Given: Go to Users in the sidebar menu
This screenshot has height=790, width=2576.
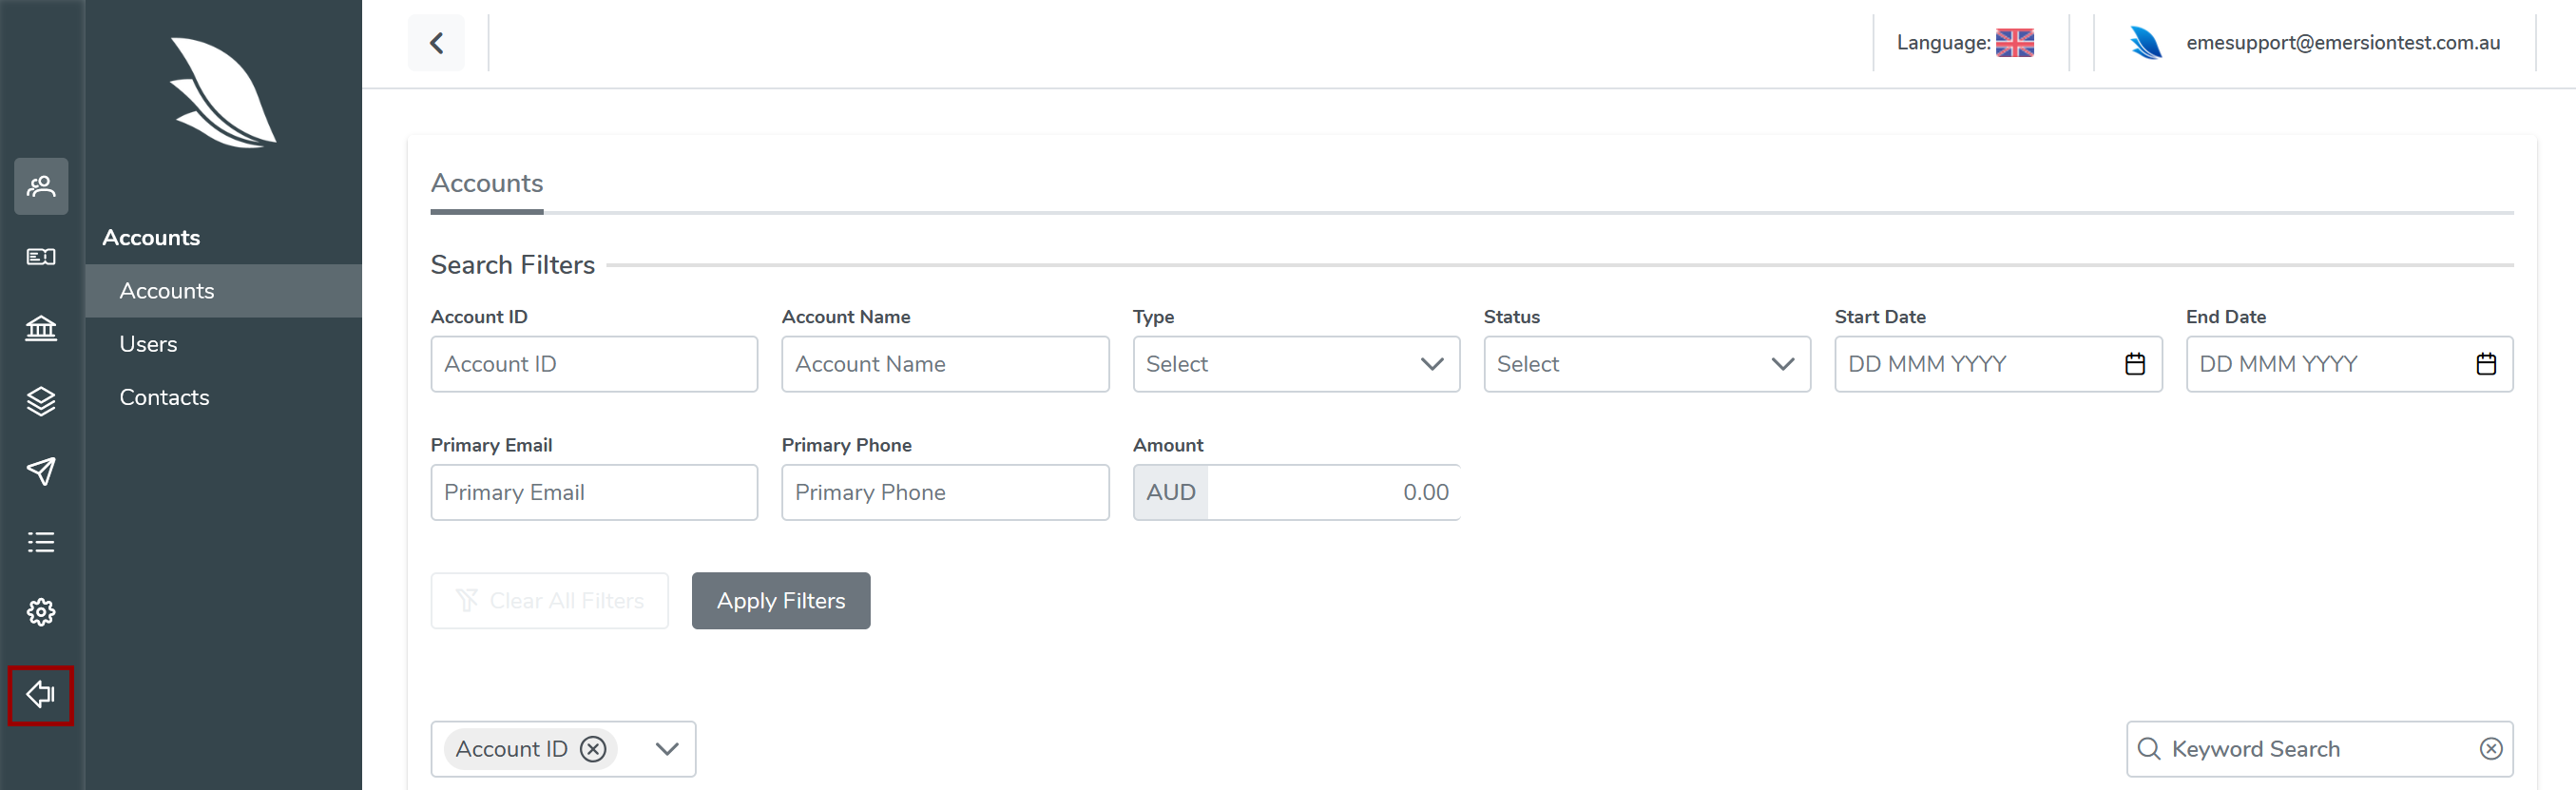Looking at the screenshot, I should click(148, 344).
